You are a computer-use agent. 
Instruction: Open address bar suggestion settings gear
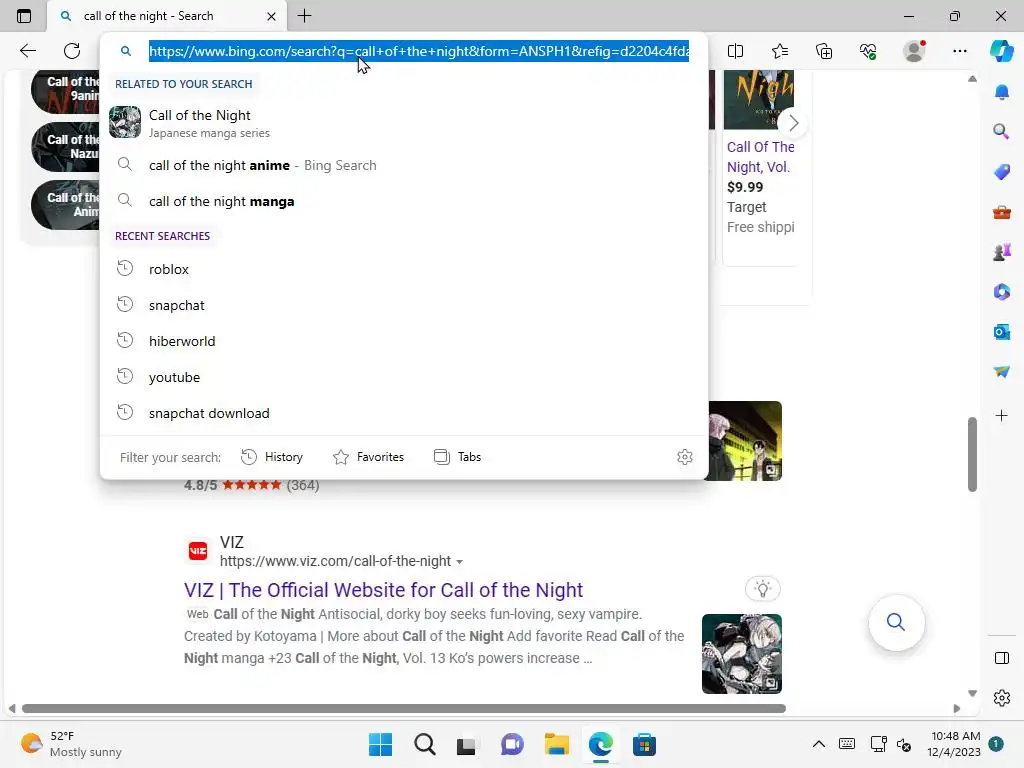tap(684, 456)
